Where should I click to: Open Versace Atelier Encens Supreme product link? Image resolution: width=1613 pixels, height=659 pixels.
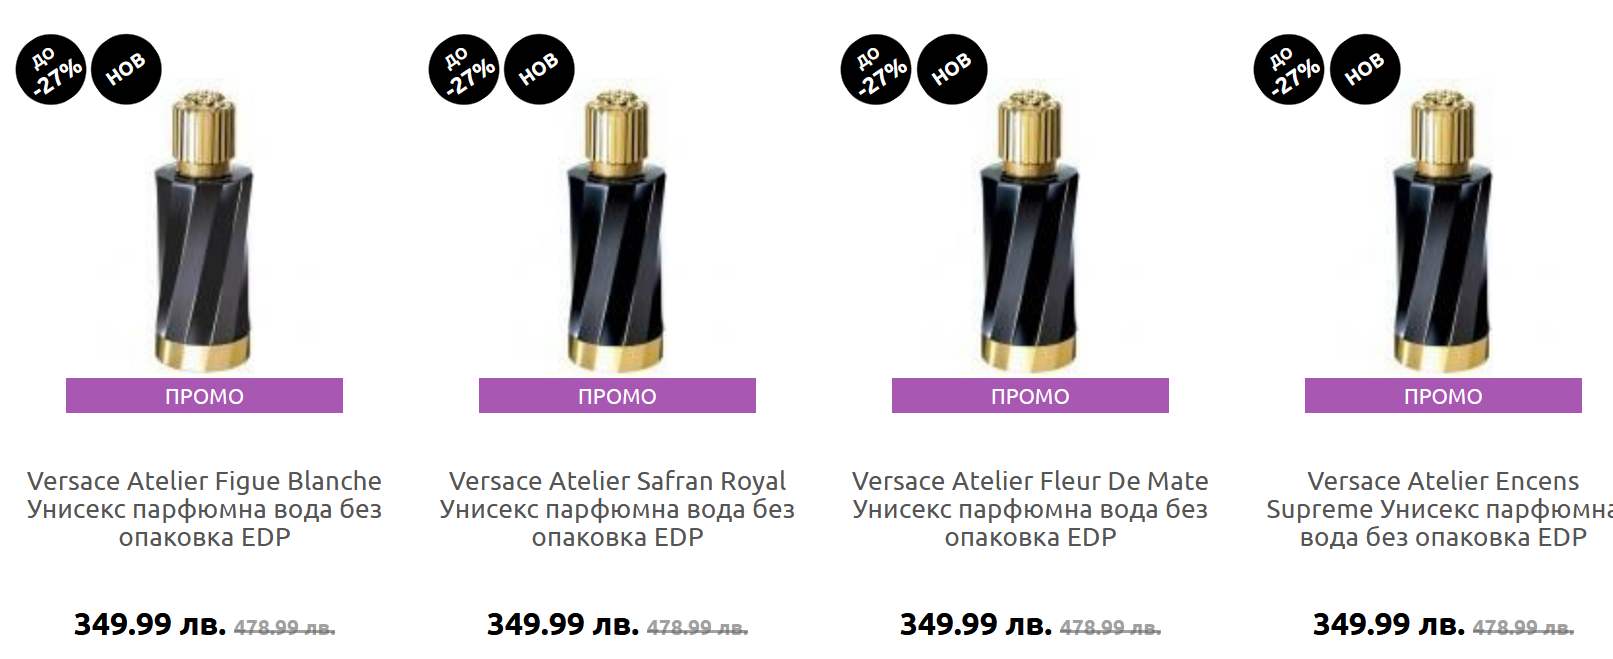pyautogui.click(x=1441, y=509)
